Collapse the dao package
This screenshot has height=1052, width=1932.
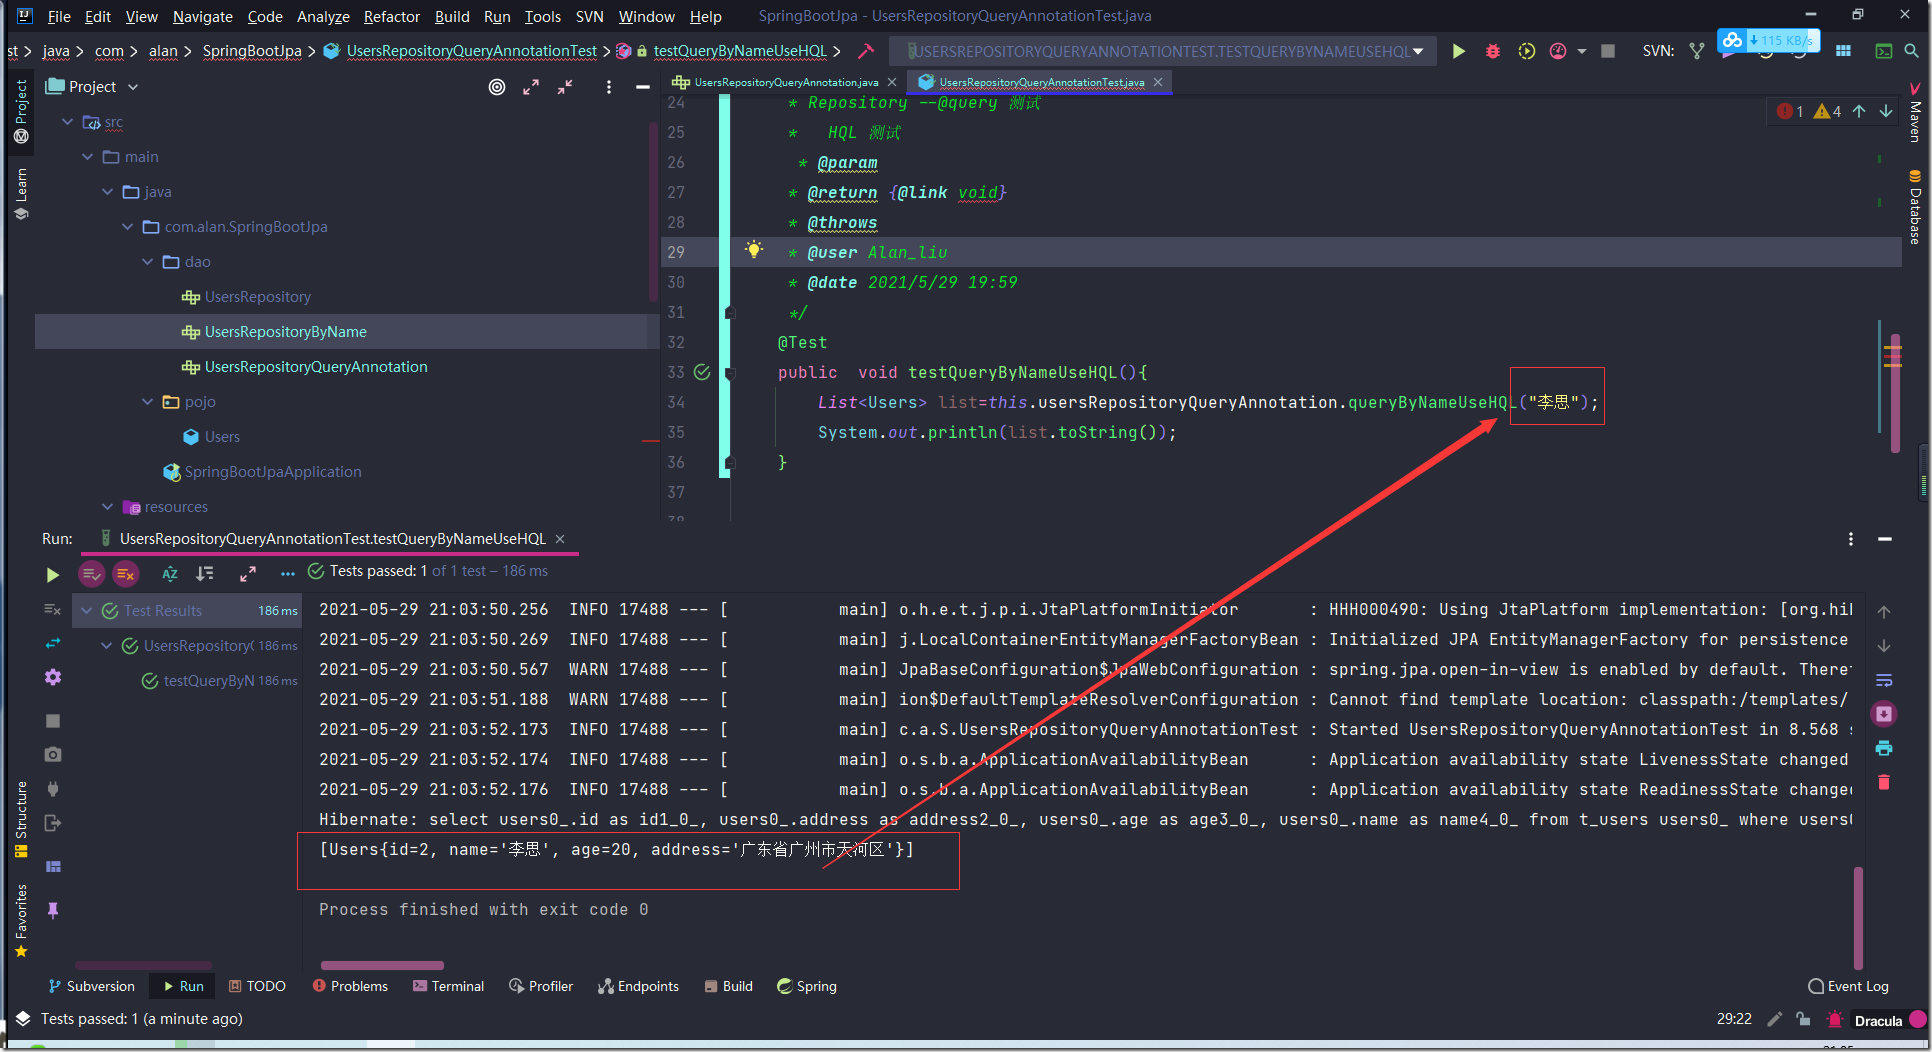pyautogui.click(x=148, y=262)
